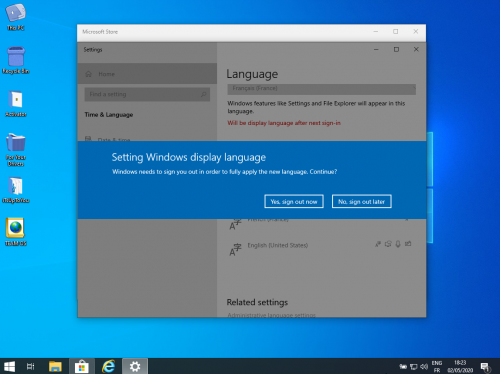500x374 pixels.
Task: Minimize the Microsoft Store window
Action: click(x=376, y=31)
